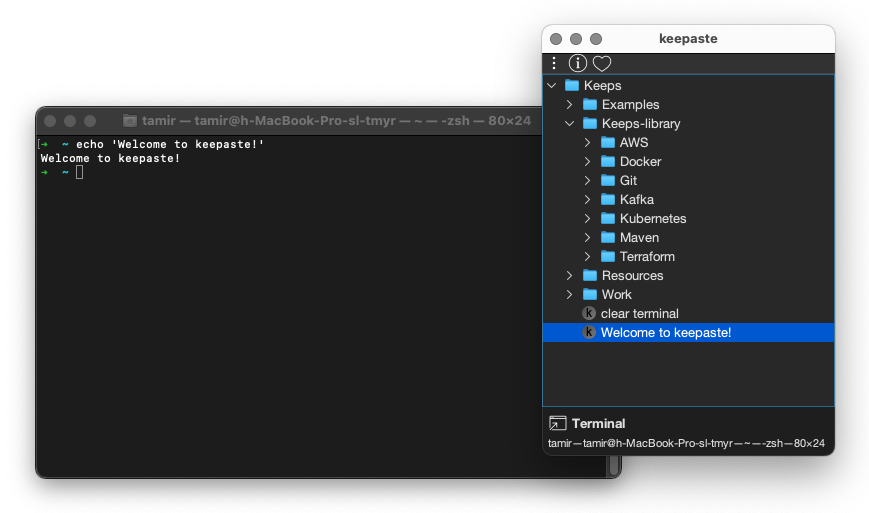The height and width of the screenshot is (513, 869).
Task: Select the Keeps-library label
Action: (x=641, y=124)
